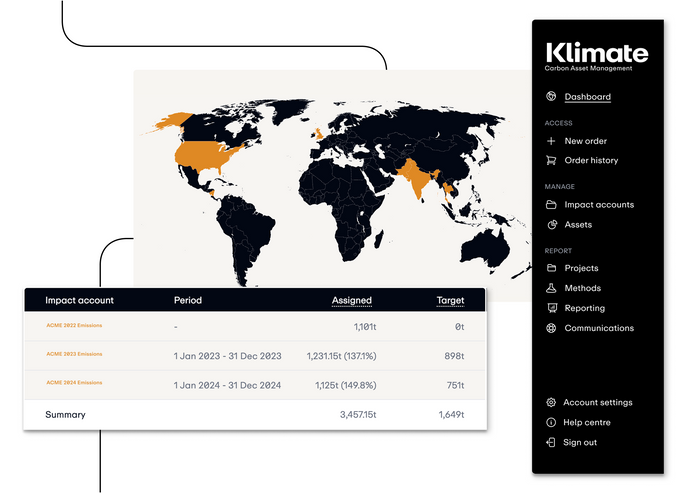Screen dimensions: 700x493
Task: Click the 1,649t summary target
Action: click(451, 414)
